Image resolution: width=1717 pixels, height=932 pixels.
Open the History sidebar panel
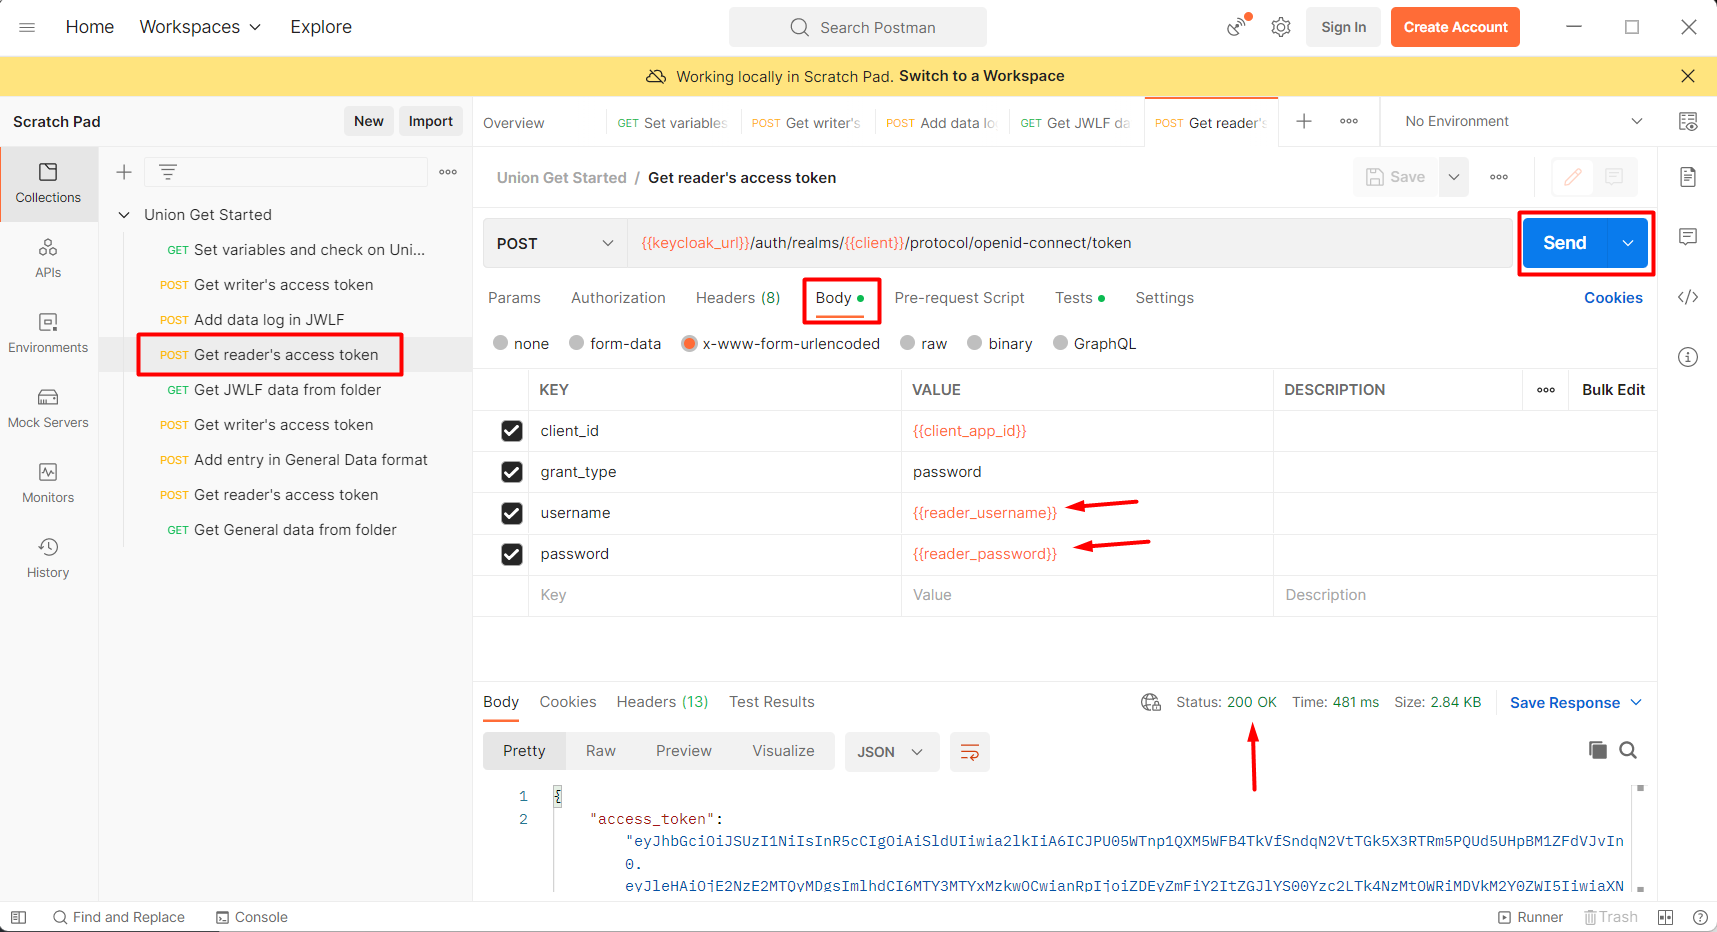(x=48, y=558)
